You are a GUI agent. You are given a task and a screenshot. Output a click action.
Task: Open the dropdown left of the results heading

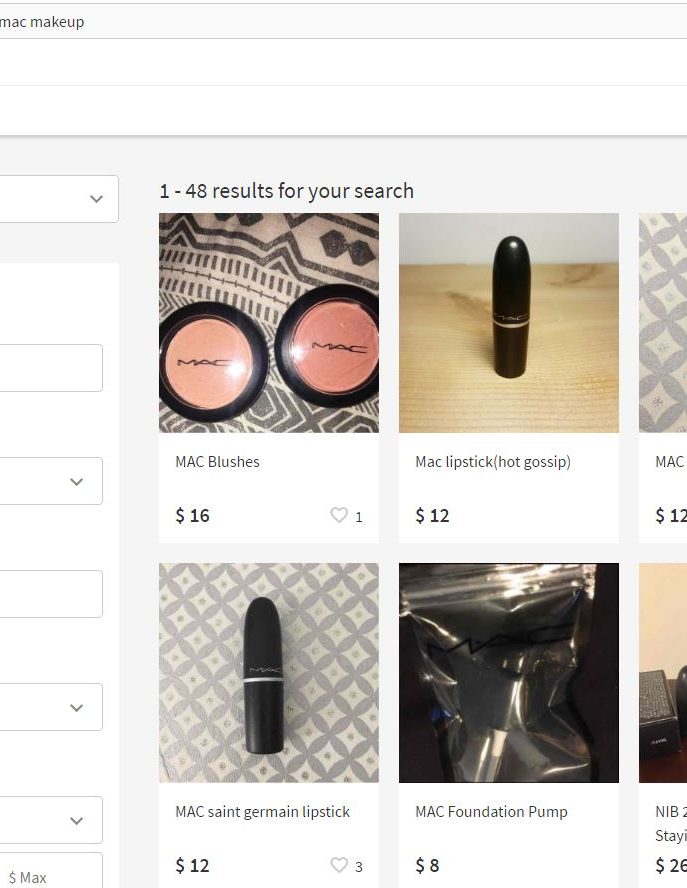pyautogui.click(x=58, y=199)
